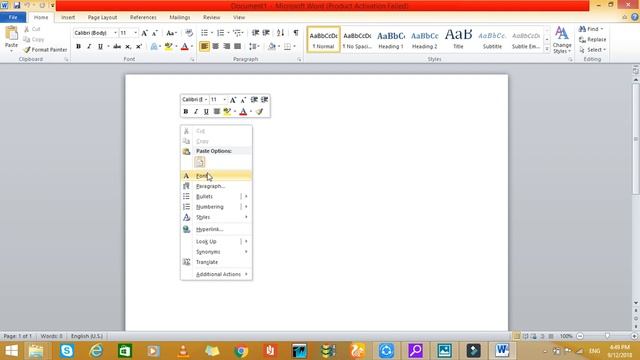Apply the Heading 2 style

(424, 40)
